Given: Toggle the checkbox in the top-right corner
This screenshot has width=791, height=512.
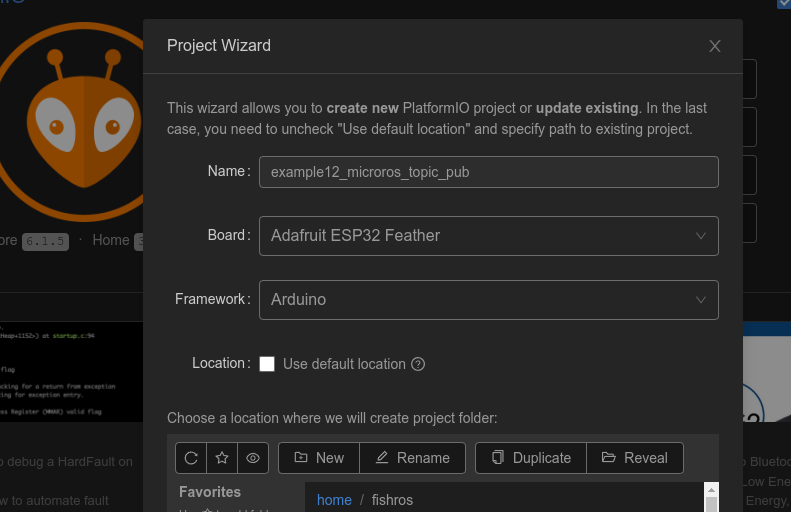Looking at the screenshot, I should click(784, 4).
